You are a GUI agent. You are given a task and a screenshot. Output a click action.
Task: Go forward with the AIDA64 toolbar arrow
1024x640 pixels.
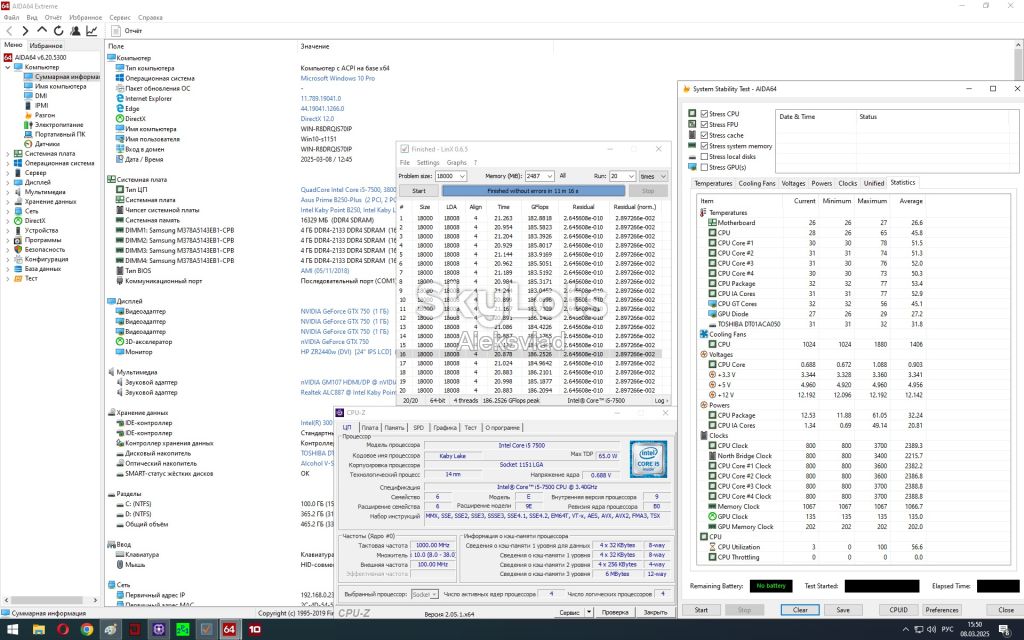[25, 31]
